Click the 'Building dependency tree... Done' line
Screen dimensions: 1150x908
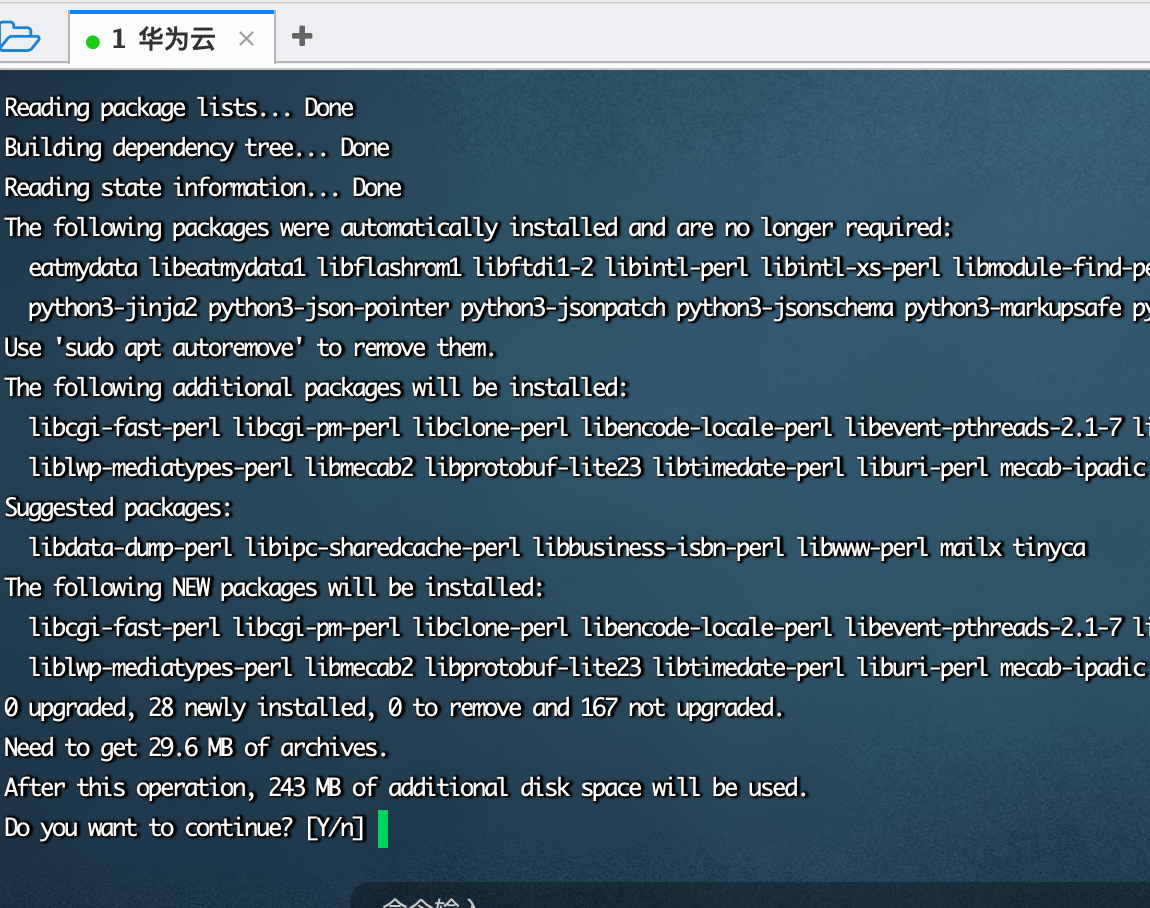[x=197, y=148]
